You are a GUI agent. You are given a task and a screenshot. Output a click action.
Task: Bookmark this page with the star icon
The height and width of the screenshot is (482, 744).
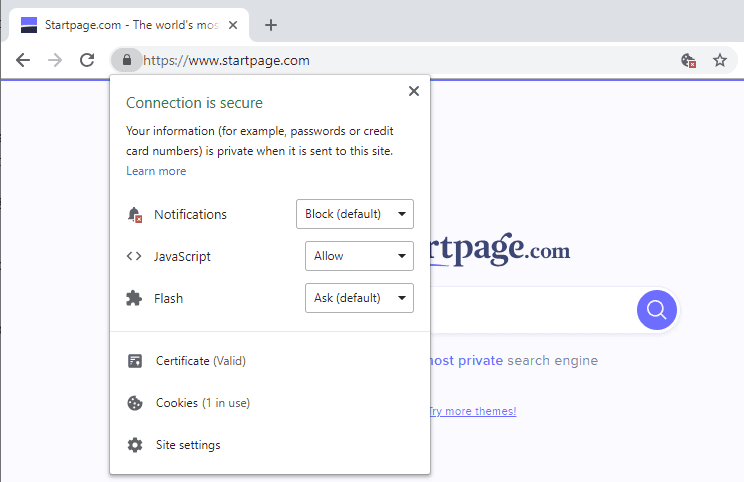click(x=720, y=60)
